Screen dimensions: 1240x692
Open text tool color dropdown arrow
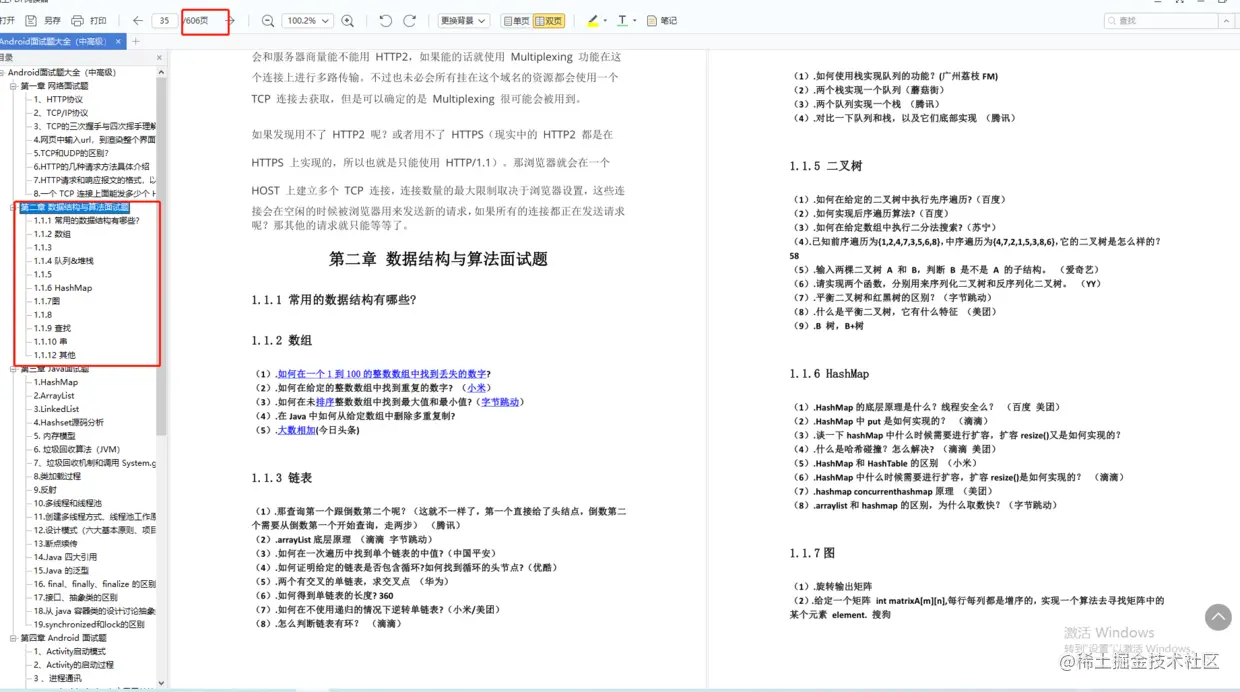(635, 20)
